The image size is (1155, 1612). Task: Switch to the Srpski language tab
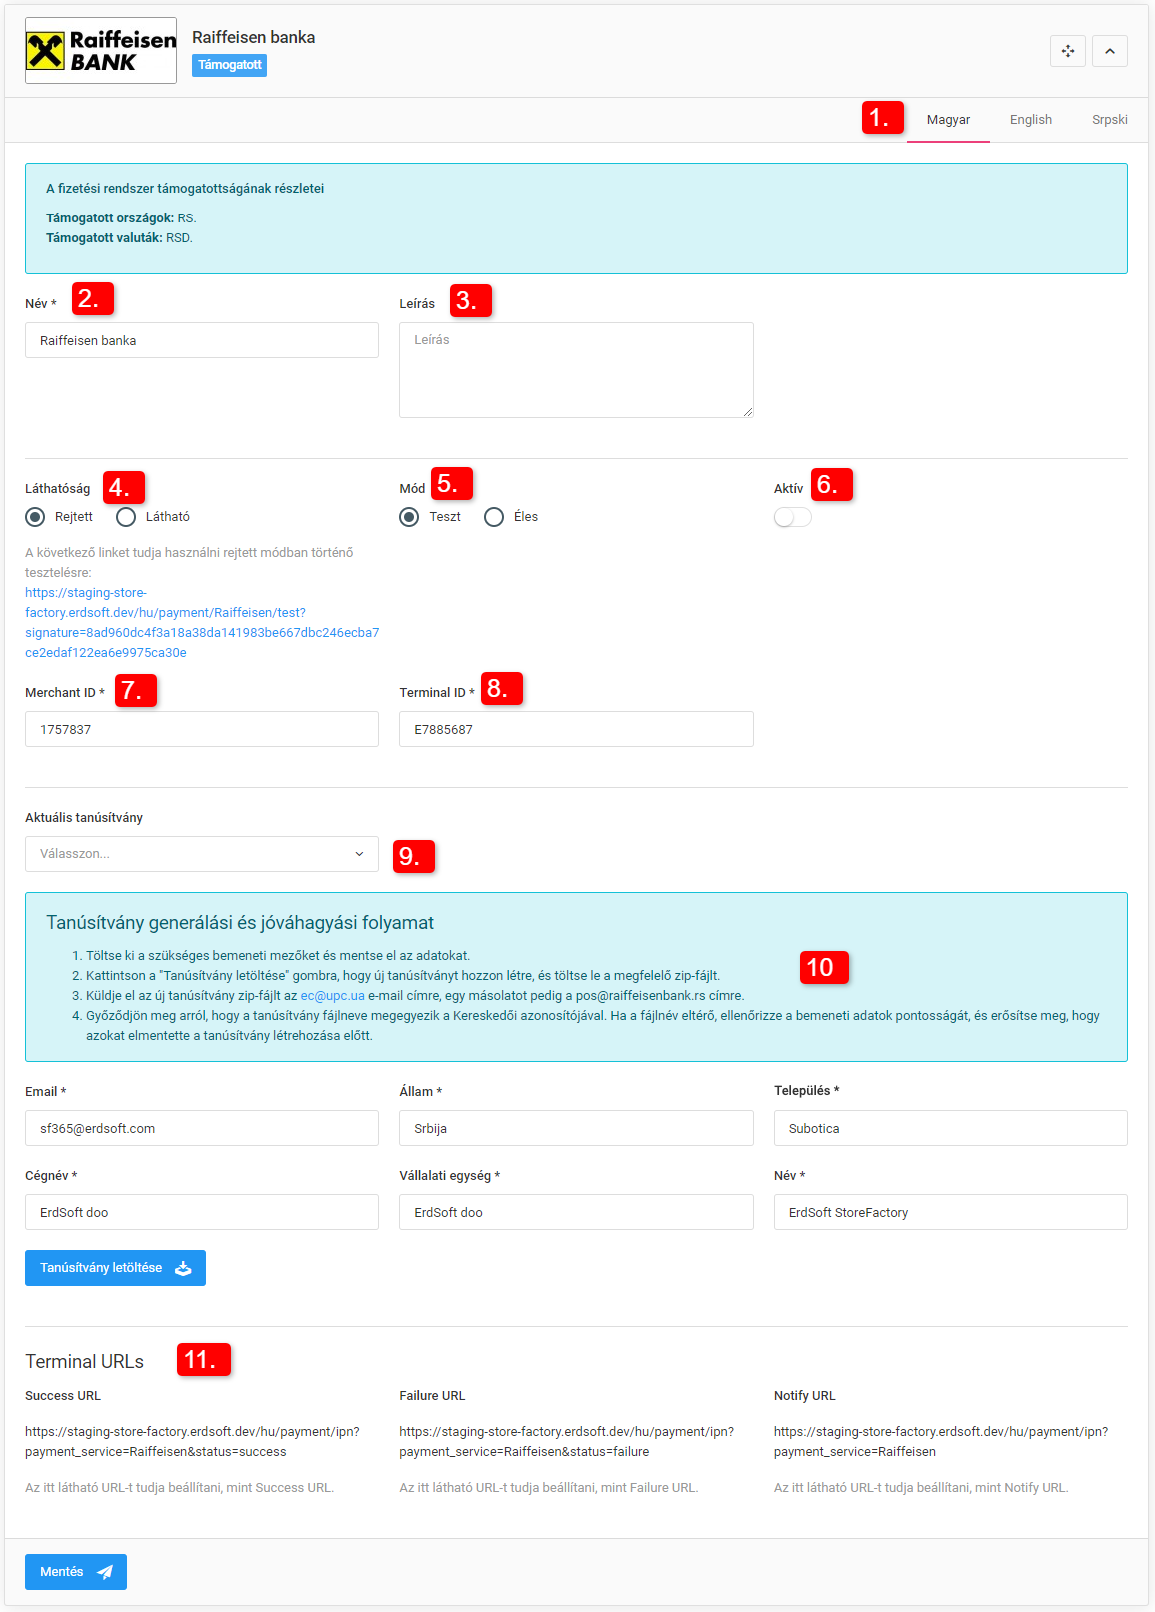(1110, 120)
